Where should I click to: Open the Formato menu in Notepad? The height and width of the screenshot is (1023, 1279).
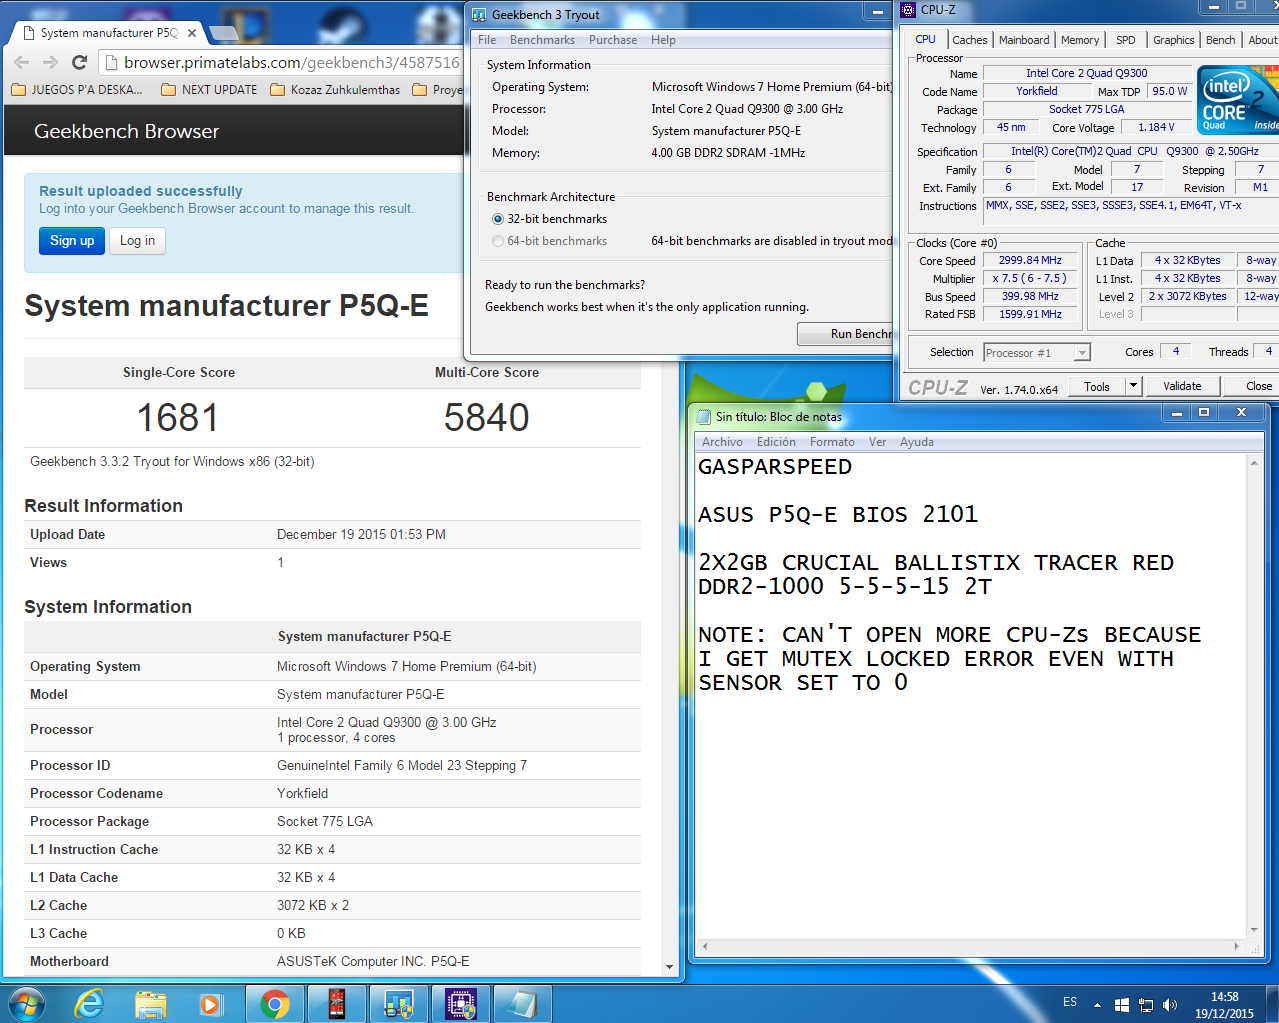pyautogui.click(x=832, y=442)
